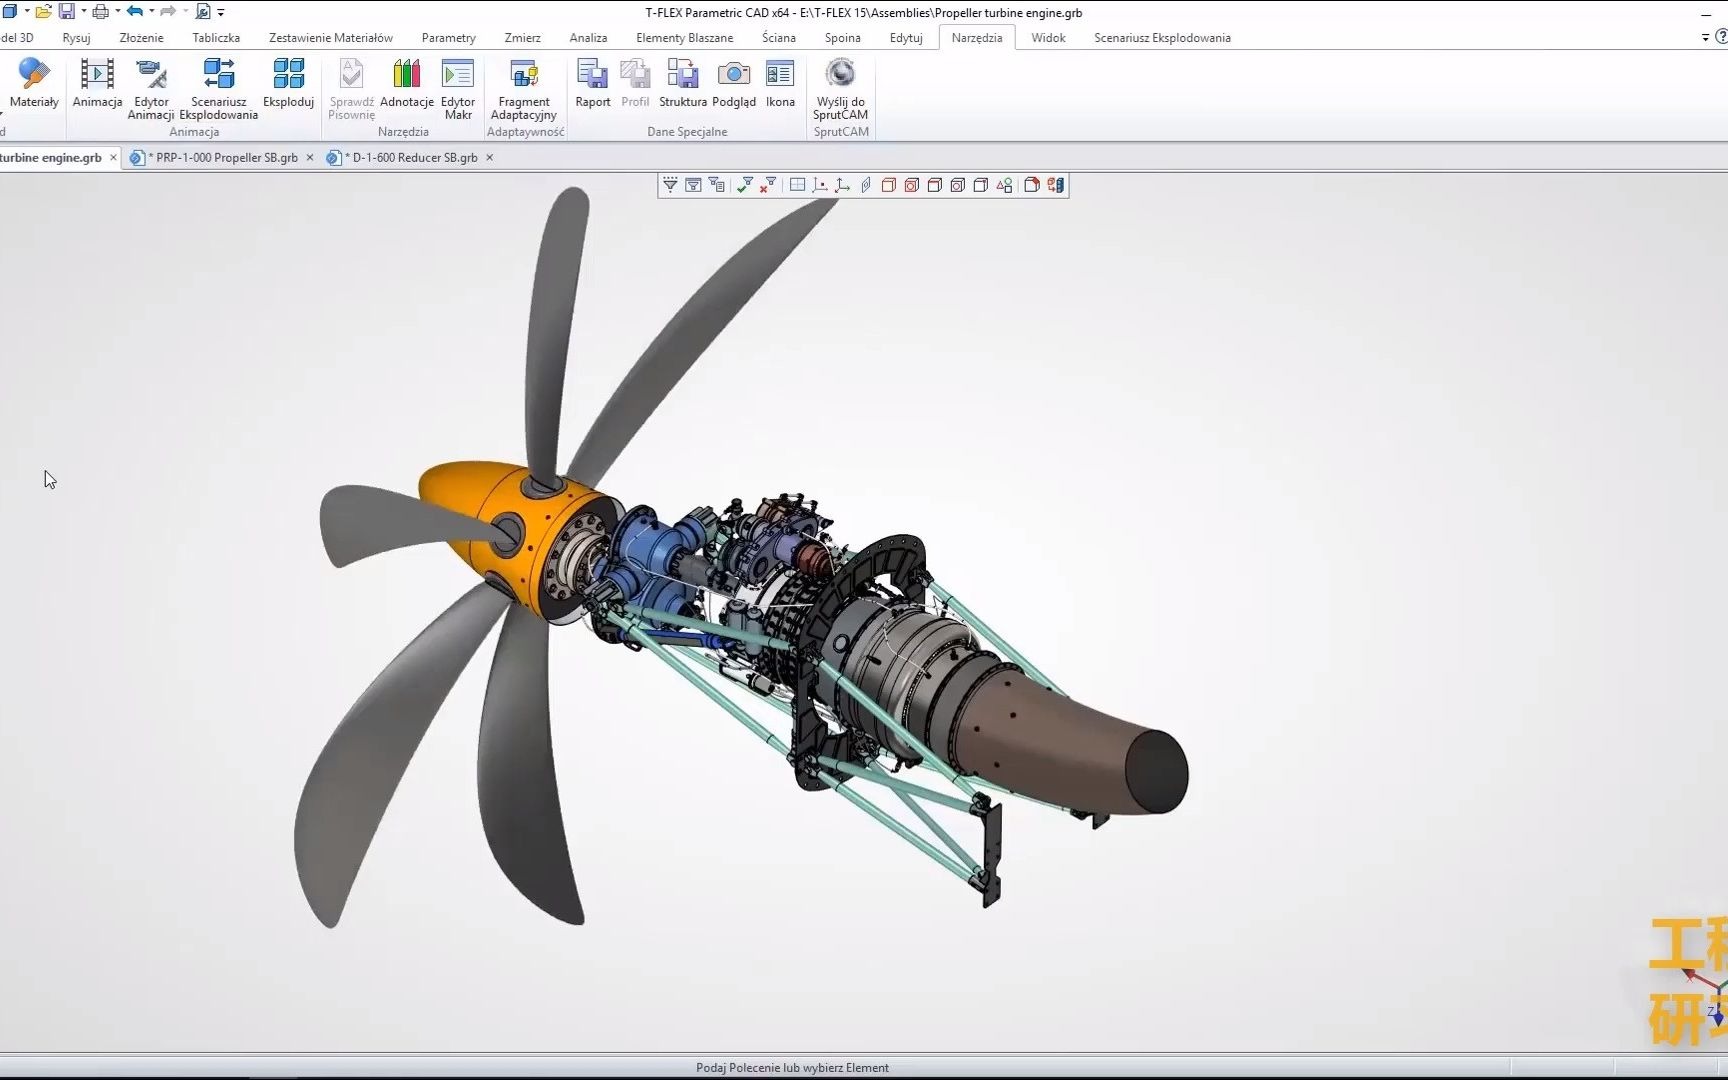Open the Widok ribbon tab
This screenshot has height=1080, width=1728.
click(x=1048, y=38)
